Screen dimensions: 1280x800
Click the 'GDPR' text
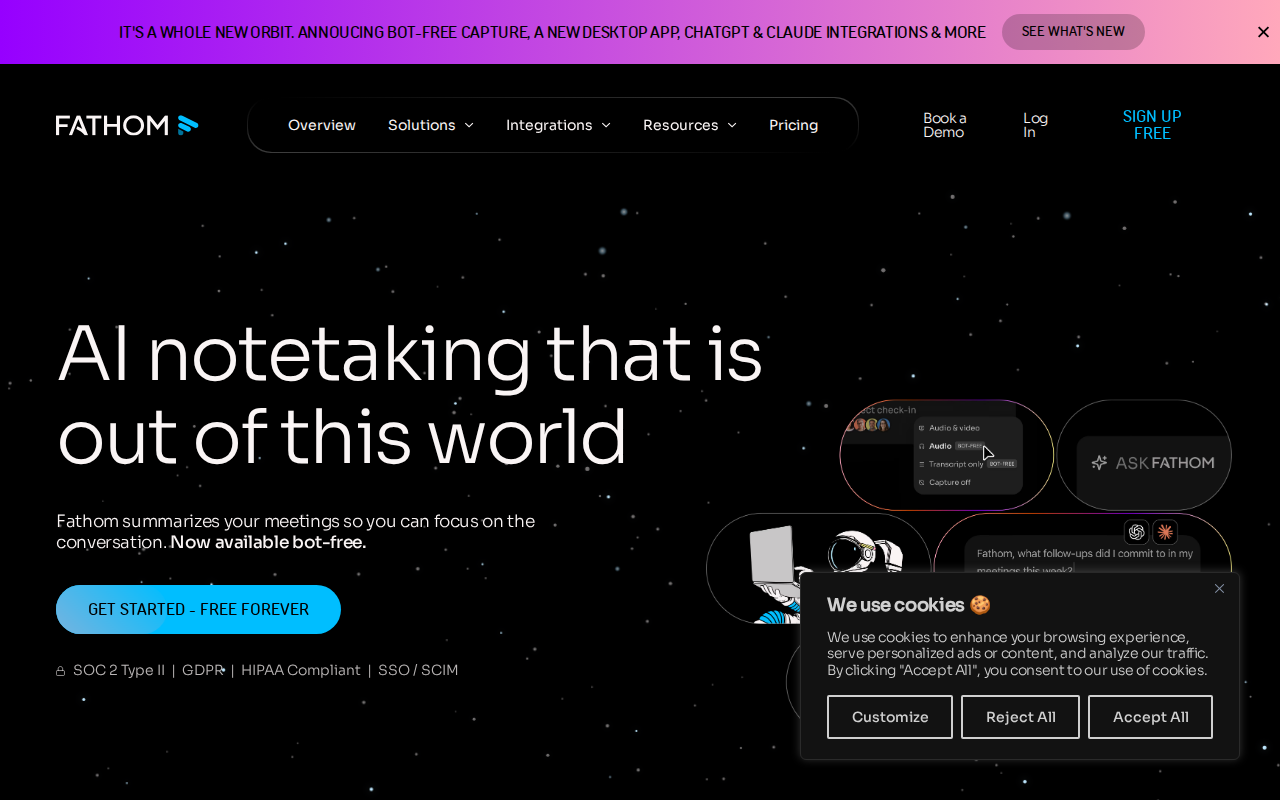(x=203, y=670)
